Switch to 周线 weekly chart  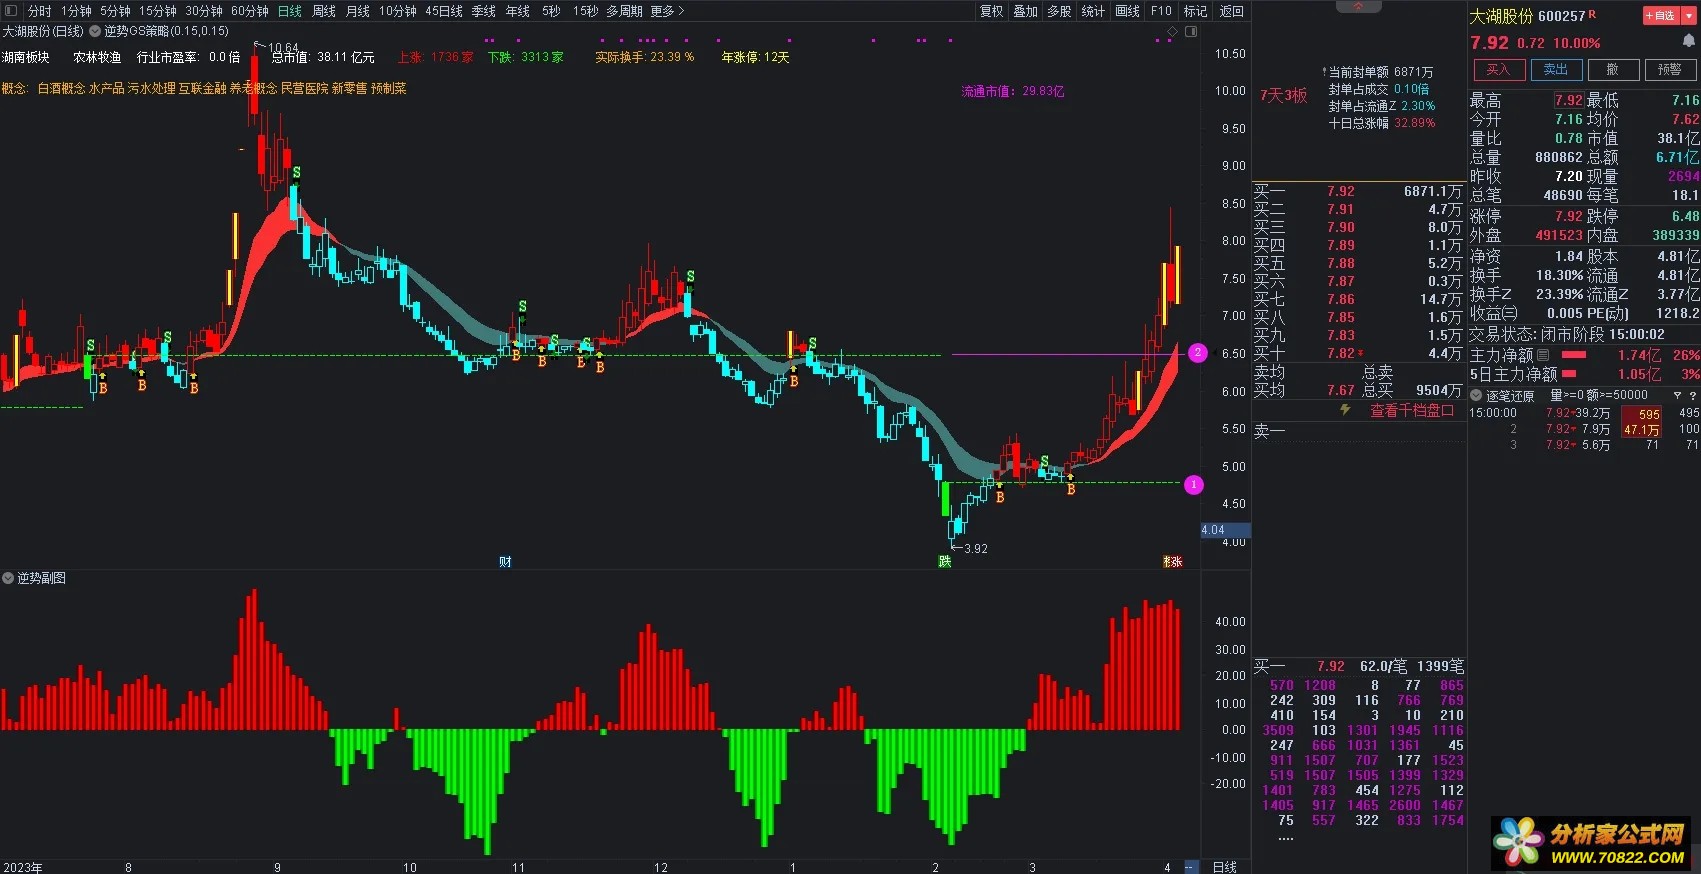click(x=324, y=11)
